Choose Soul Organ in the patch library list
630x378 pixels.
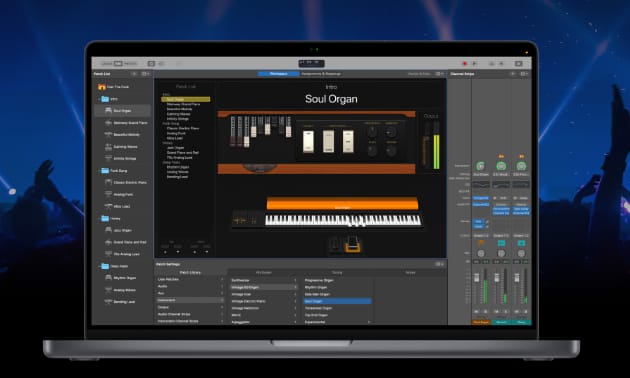click(337, 301)
